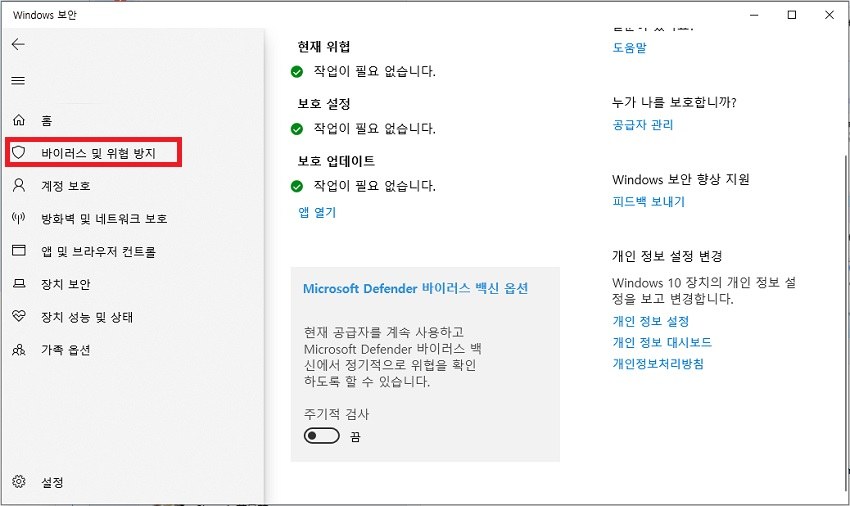The image size is (850, 506).
Task: Click the heart icon for 장치 성능 및 상태
Action: (x=19, y=316)
